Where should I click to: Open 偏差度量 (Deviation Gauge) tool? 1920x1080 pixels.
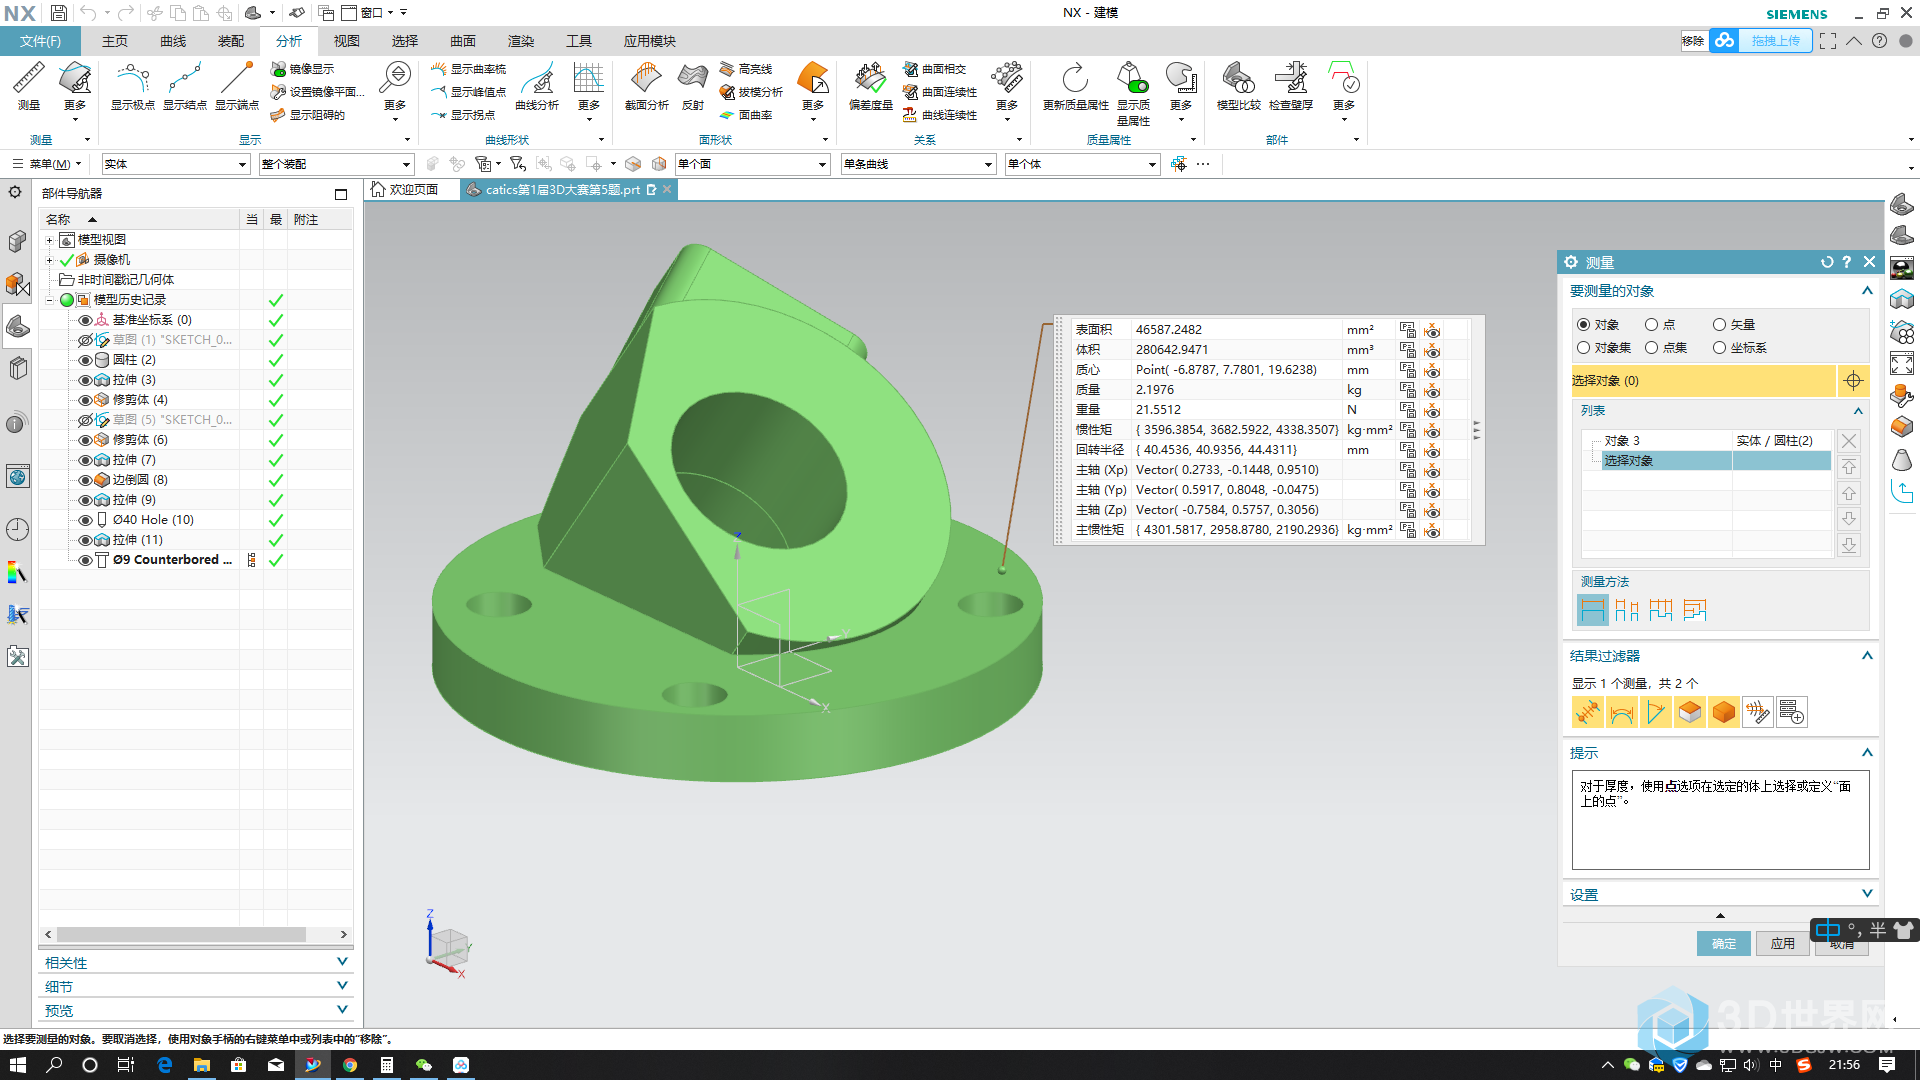click(870, 85)
